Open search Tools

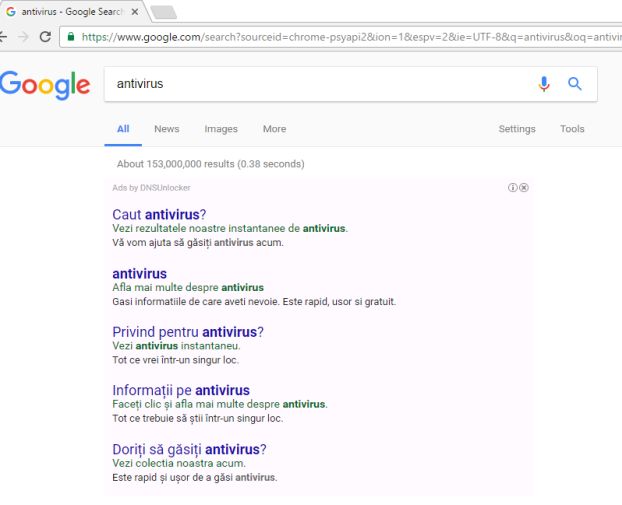(572, 129)
